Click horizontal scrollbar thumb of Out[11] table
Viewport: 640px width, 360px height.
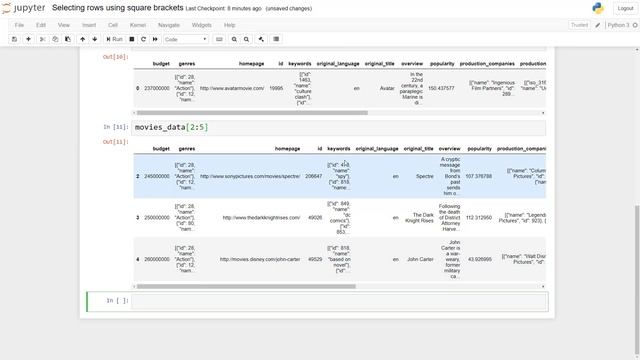(x=246, y=287)
